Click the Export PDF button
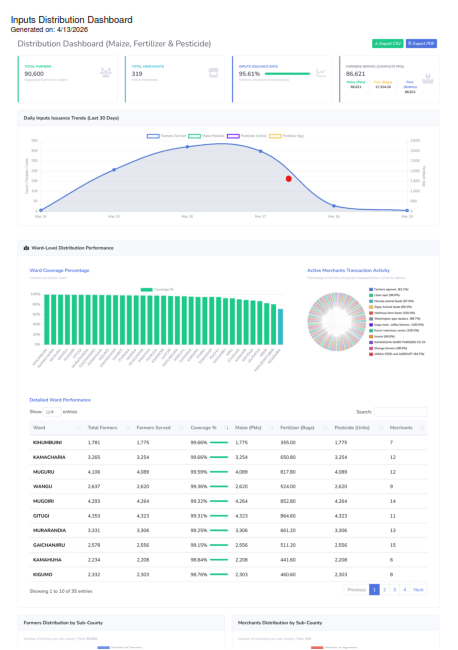Viewport: 458px width, 650px height. (421, 44)
